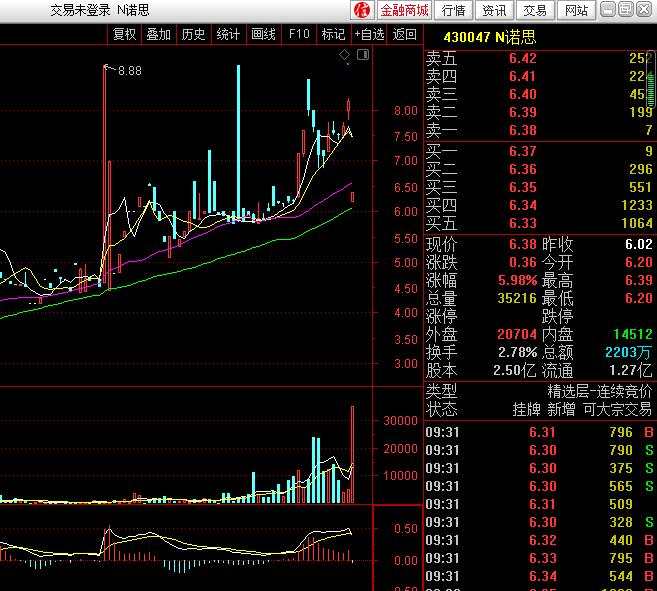Click the 8.00 price axis label

406,111
